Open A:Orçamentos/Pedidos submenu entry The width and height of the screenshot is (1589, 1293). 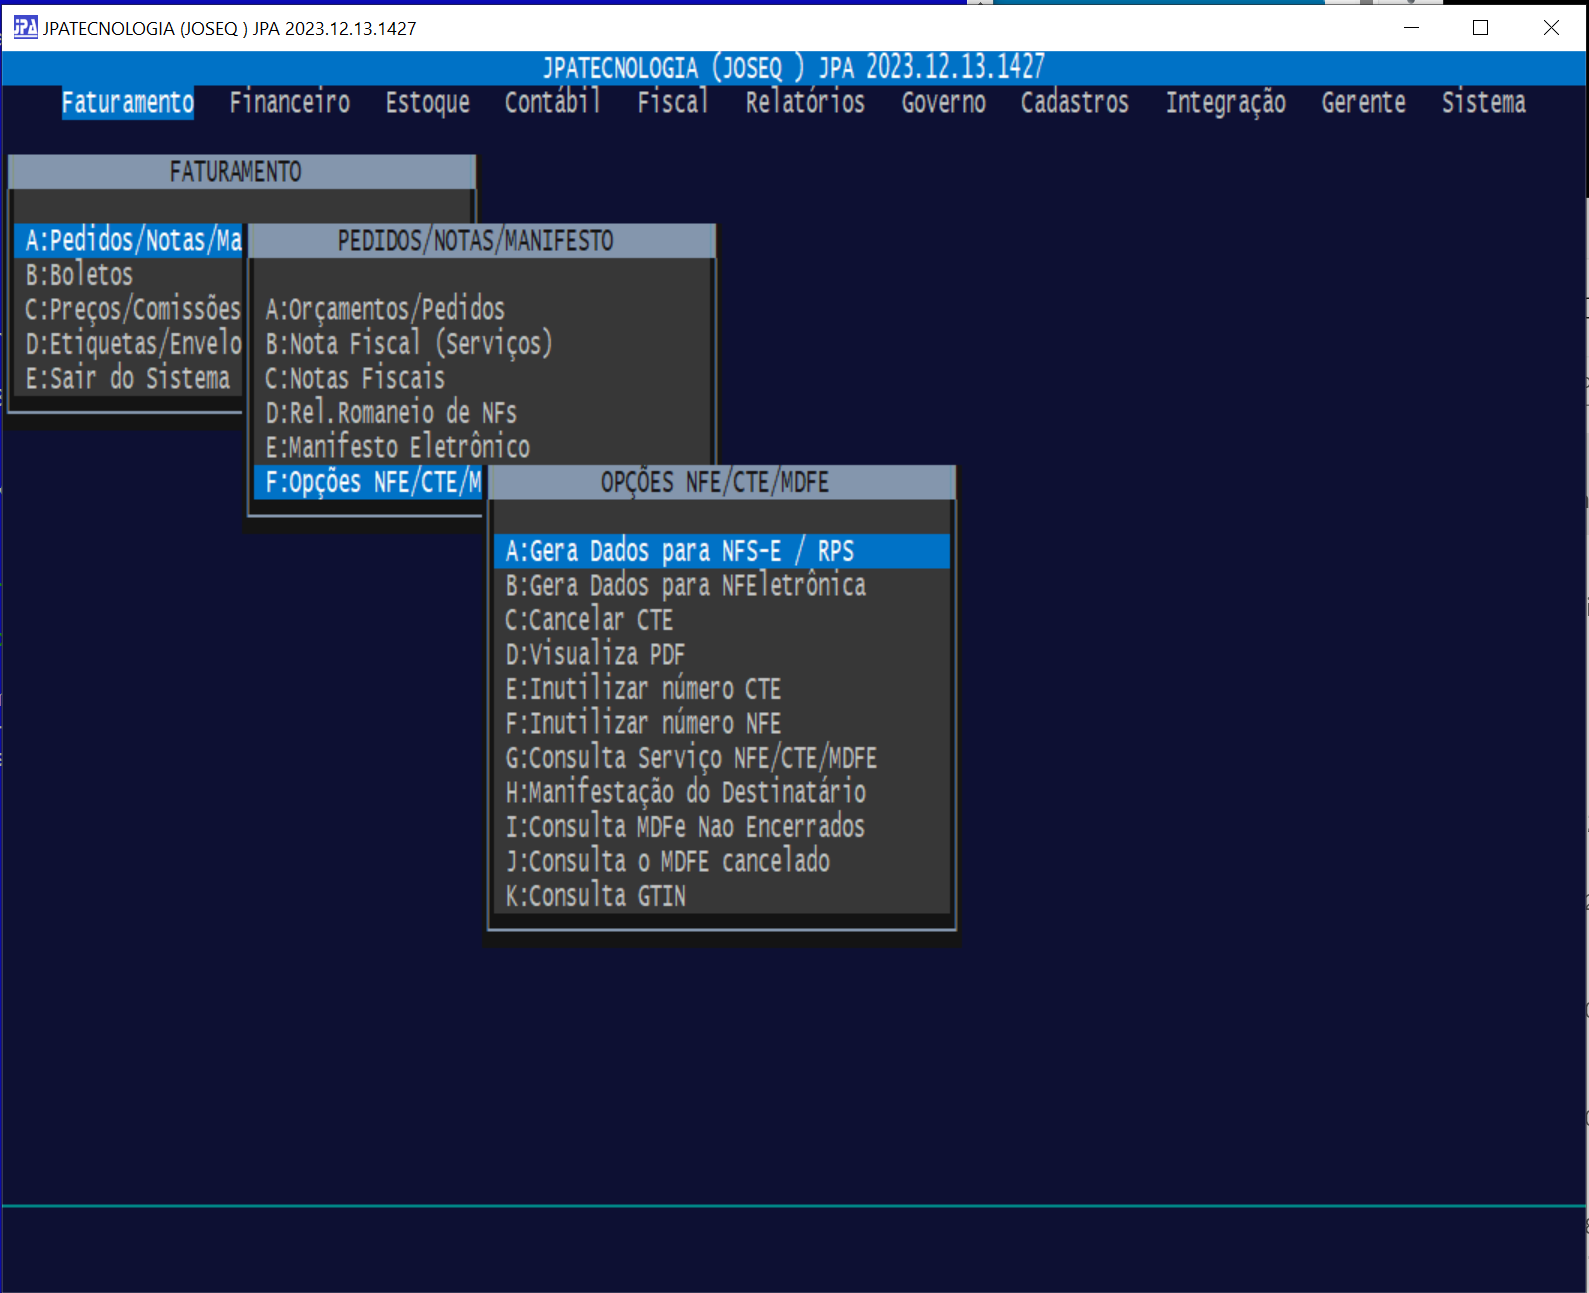[385, 310]
